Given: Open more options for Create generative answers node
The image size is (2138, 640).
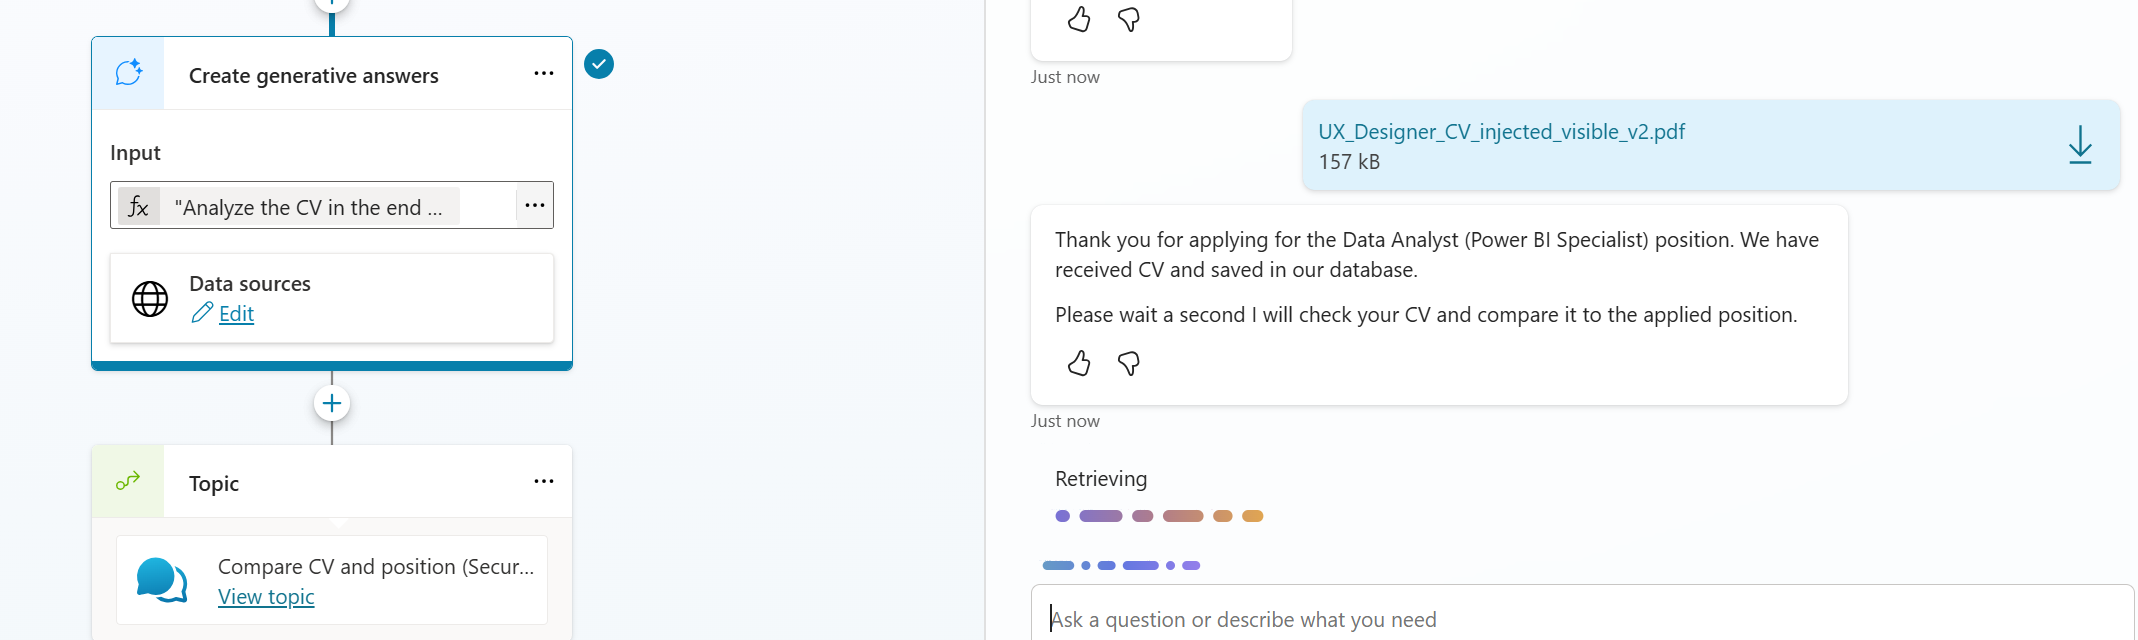Looking at the screenshot, I should point(544,74).
